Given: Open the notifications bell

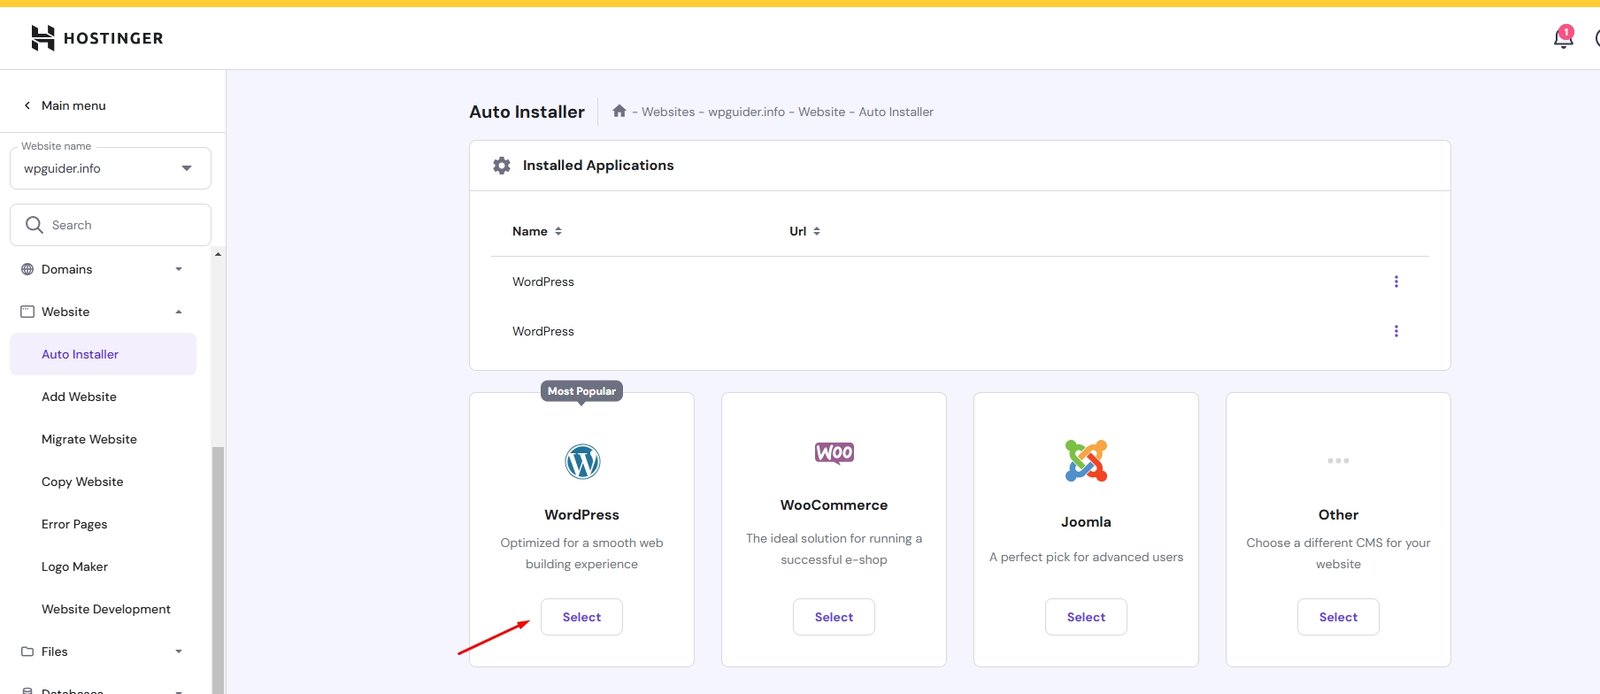Looking at the screenshot, I should [1563, 38].
